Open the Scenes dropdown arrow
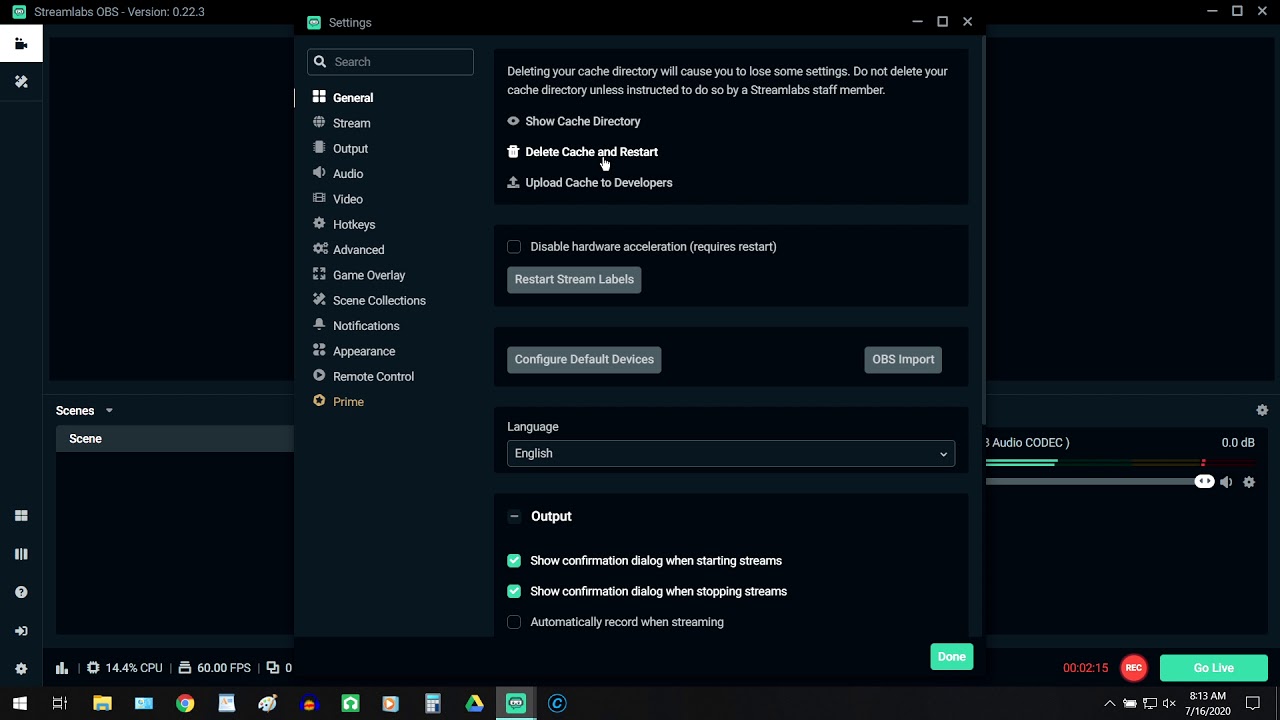Screen dimensions: 1280x720 coord(109,411)
